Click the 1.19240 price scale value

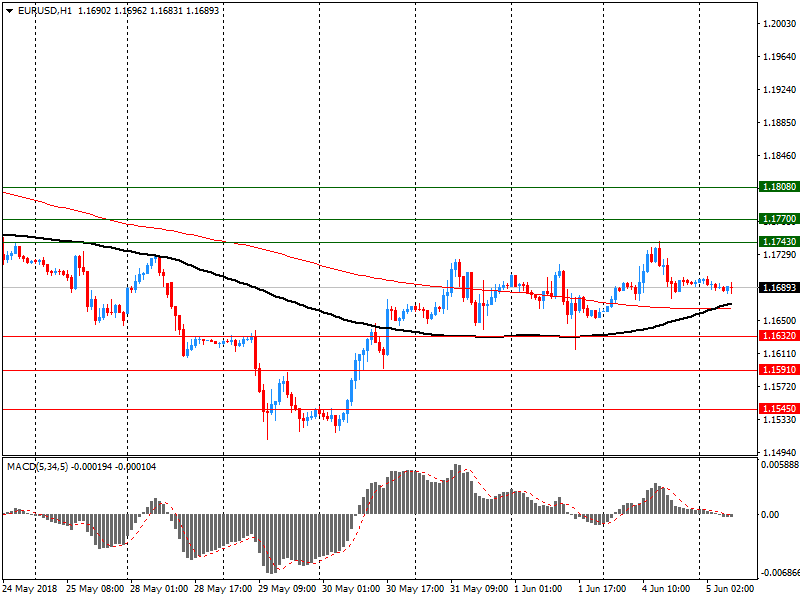point(780,90)
